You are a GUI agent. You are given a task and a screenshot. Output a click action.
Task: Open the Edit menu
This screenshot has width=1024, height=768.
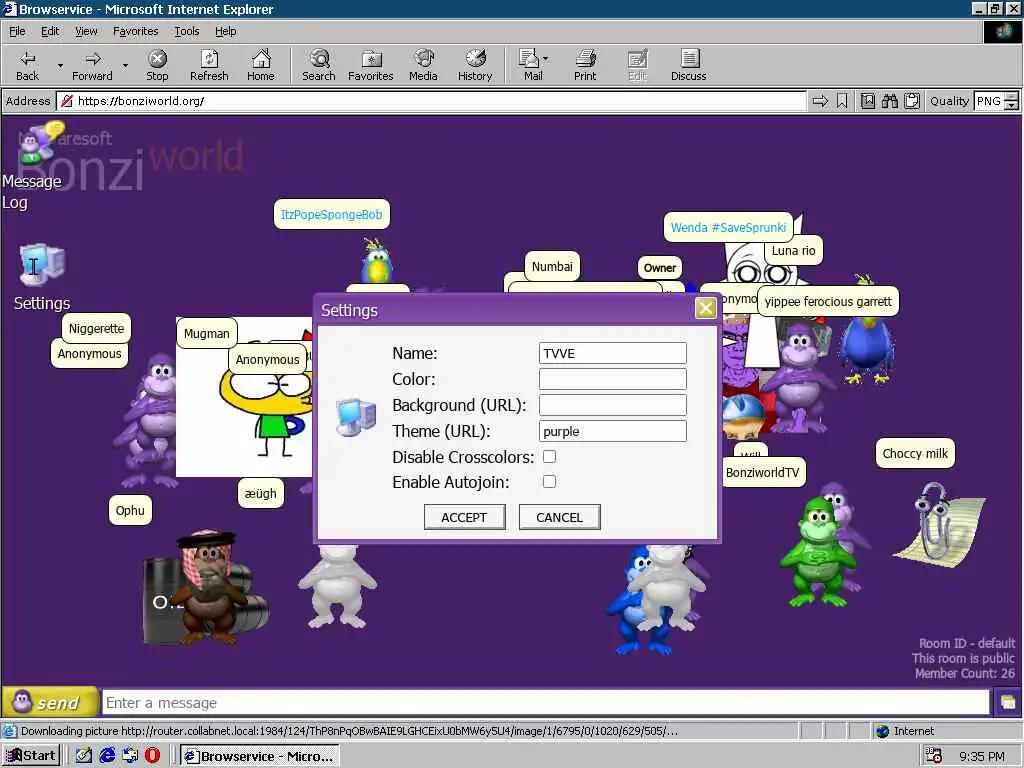pos(50,31)
